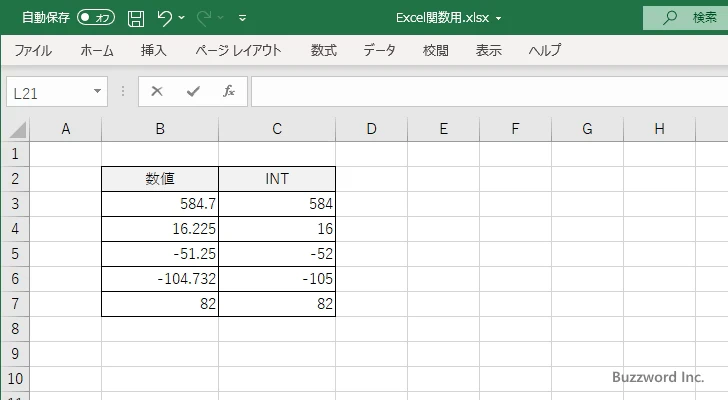Open the ヘルプ tab
This screenshot has width=728, height=400.
545,50
